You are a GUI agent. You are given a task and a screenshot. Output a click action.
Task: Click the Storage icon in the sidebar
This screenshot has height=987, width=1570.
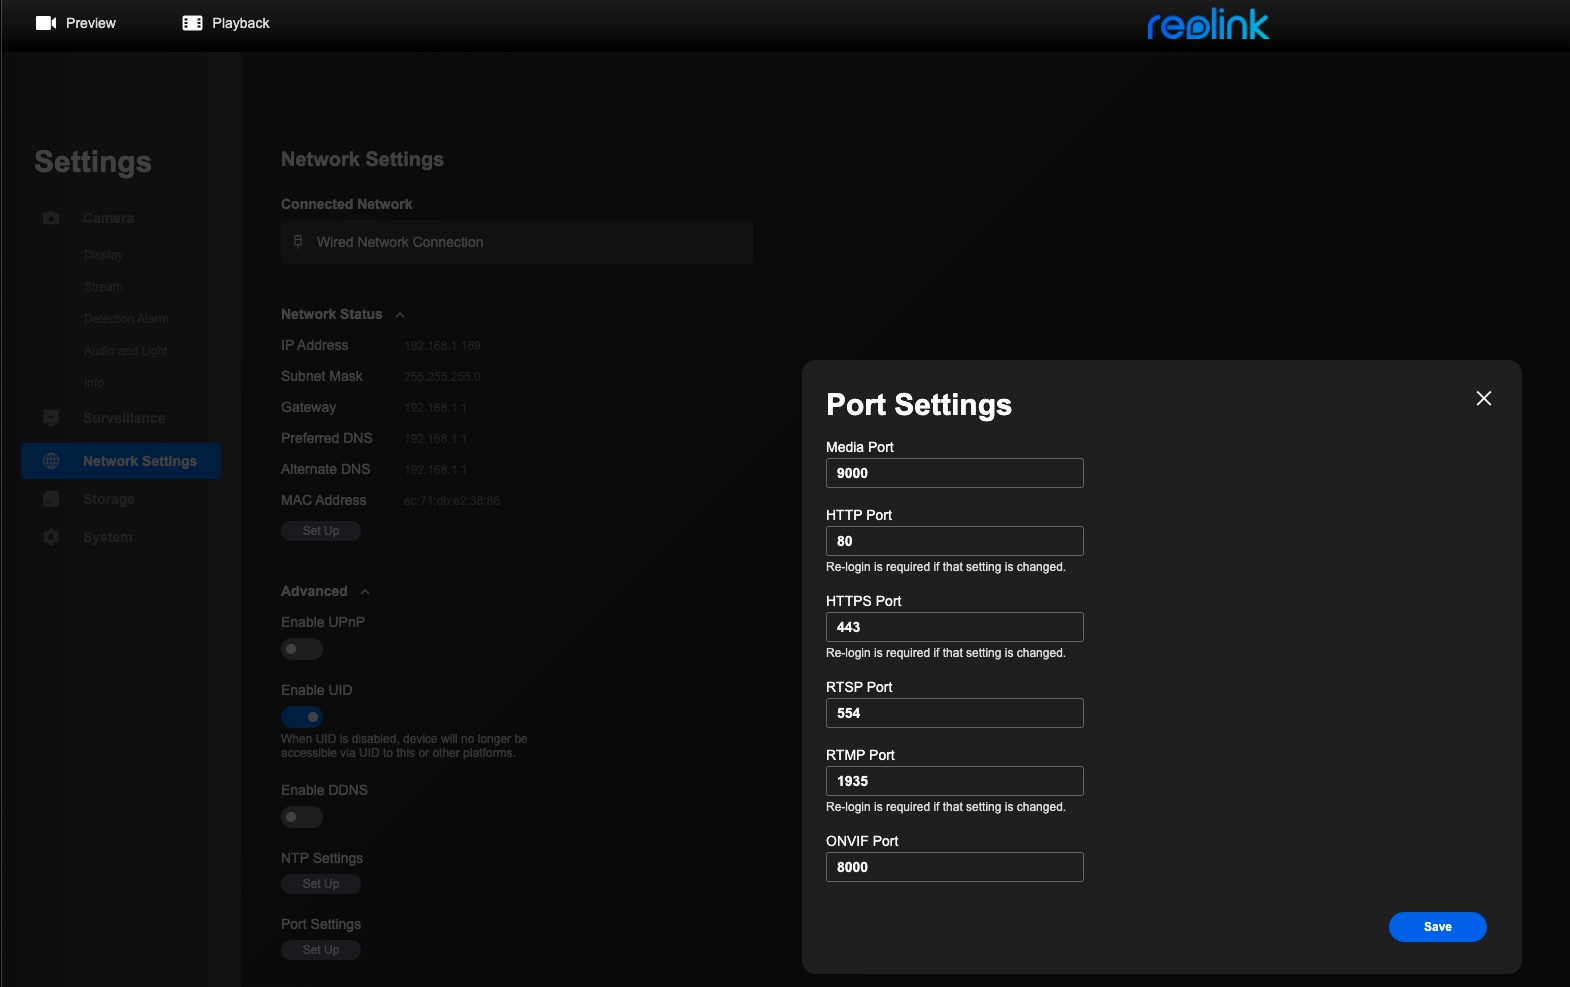pos(51,499)
